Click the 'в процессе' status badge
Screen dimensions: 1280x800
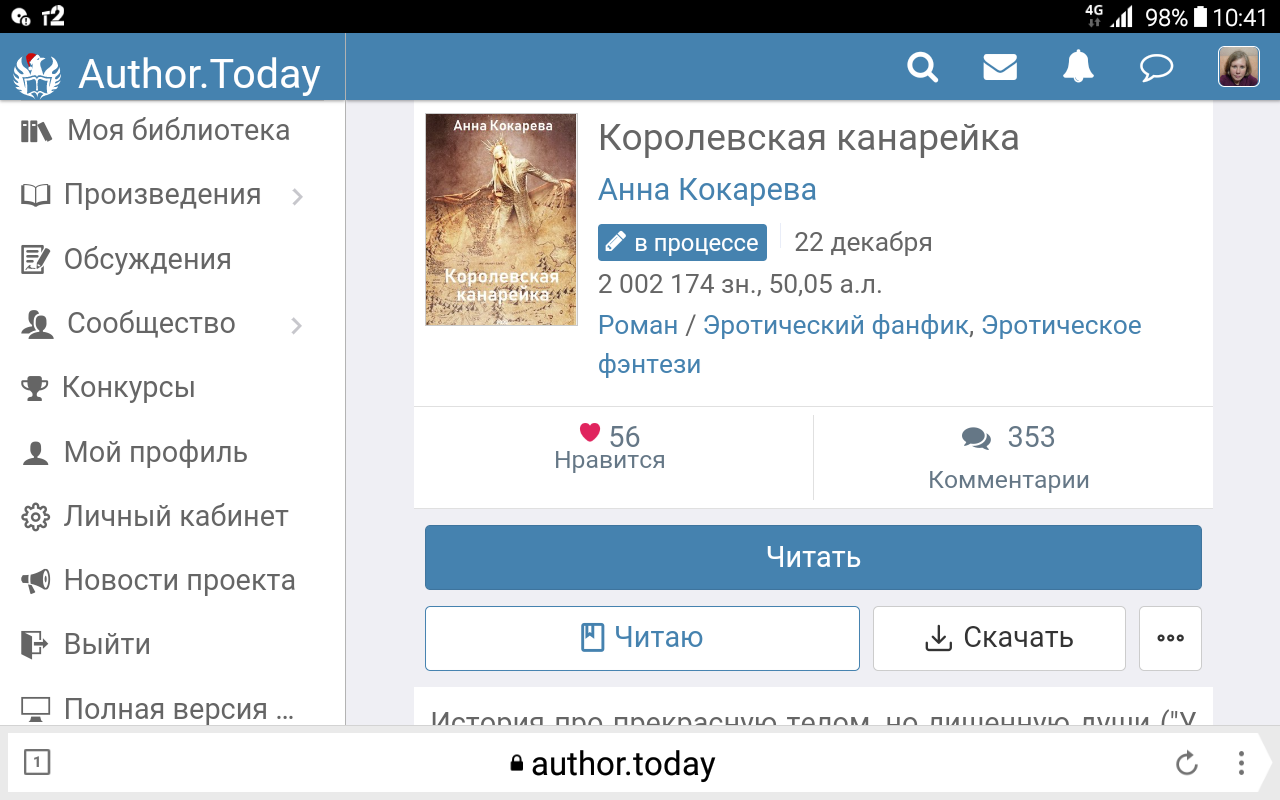682,242
